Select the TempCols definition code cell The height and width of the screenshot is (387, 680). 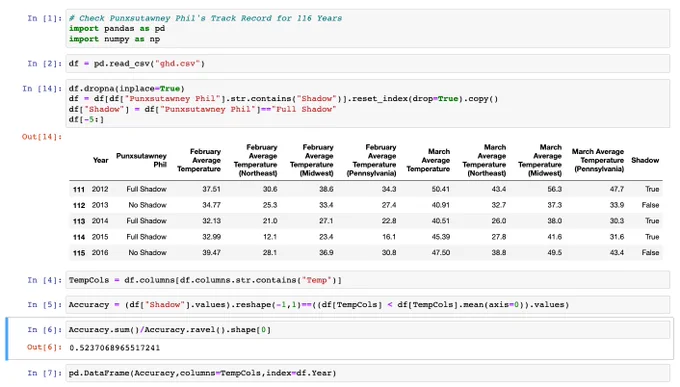(368, 280)
